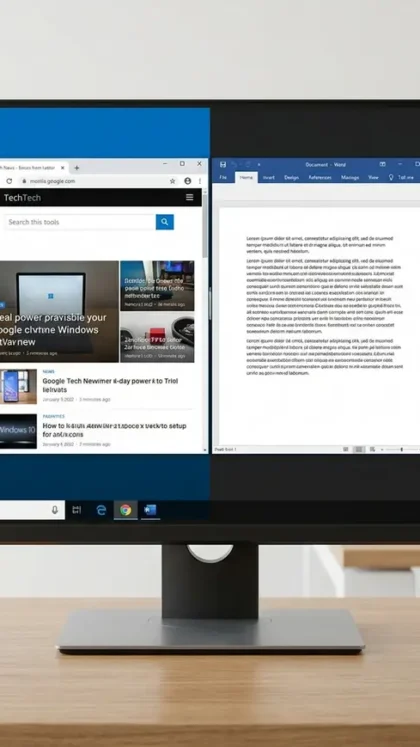Image resolution: width=420 pixels, height=747 pixels.
Task: Click the Chrome page's vertical scrollbar thumb
Action: [x=205, y=226]
